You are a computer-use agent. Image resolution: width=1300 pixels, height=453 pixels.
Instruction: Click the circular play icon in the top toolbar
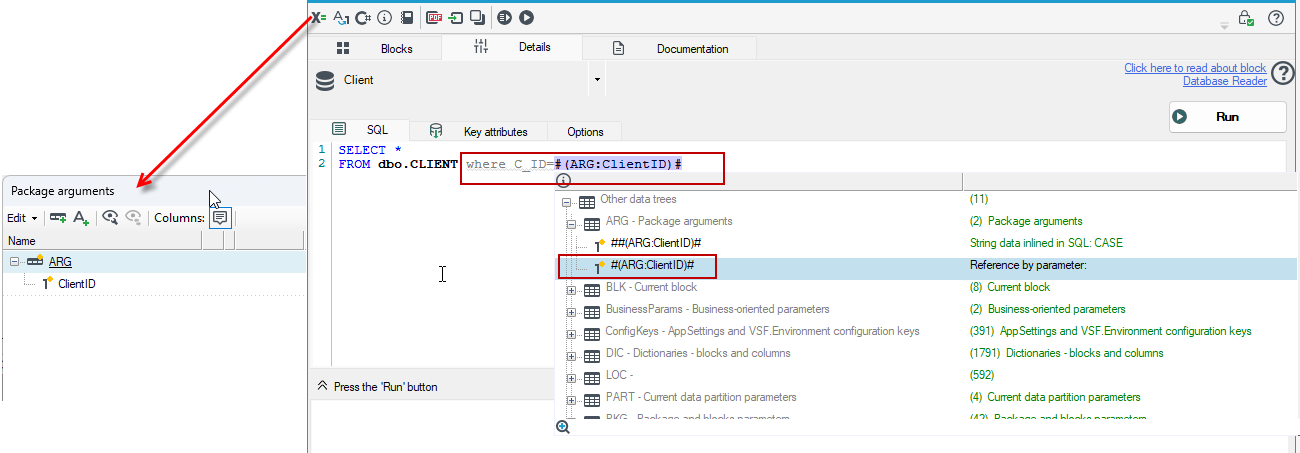coord(527,17)
